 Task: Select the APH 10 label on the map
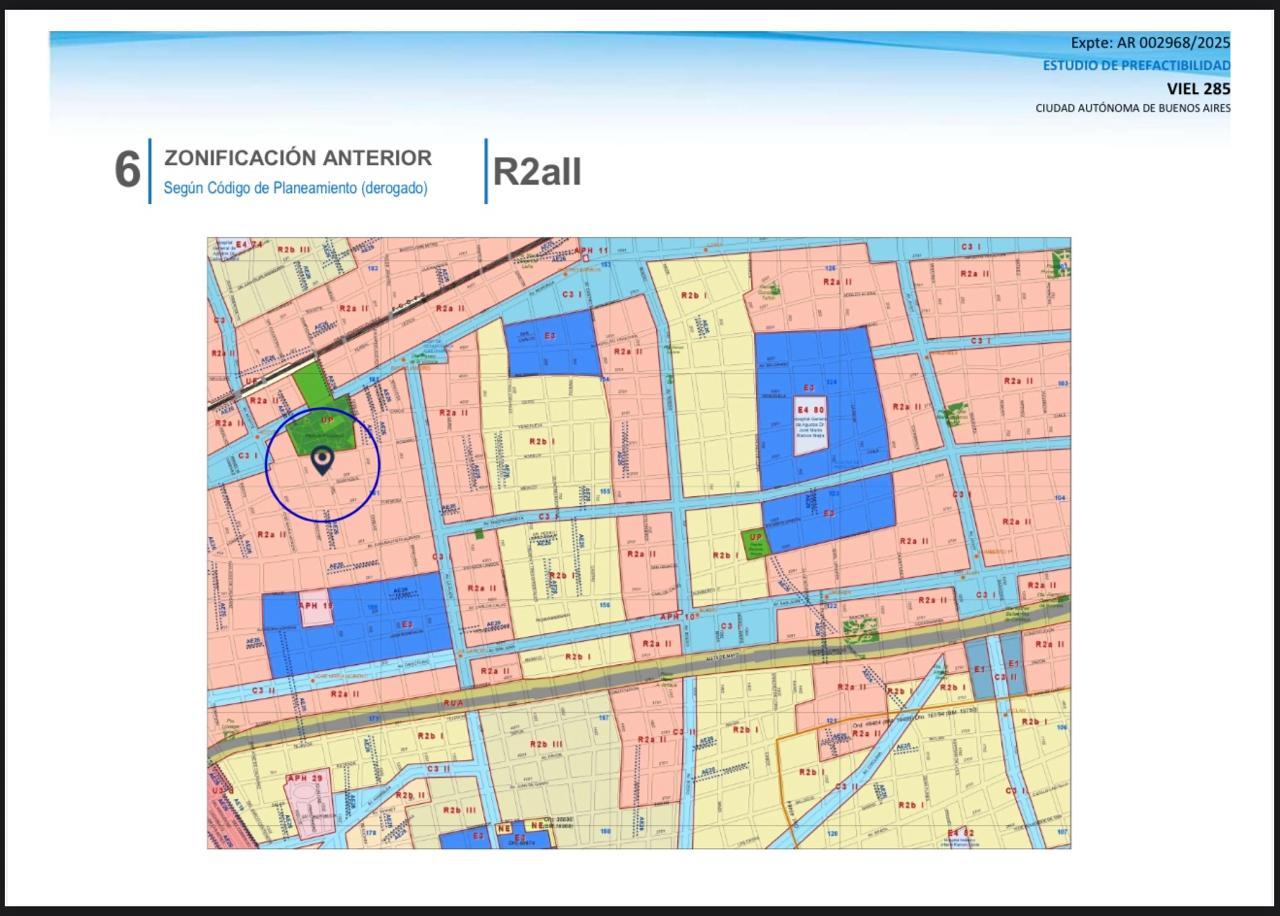click(x=678, y=617)
